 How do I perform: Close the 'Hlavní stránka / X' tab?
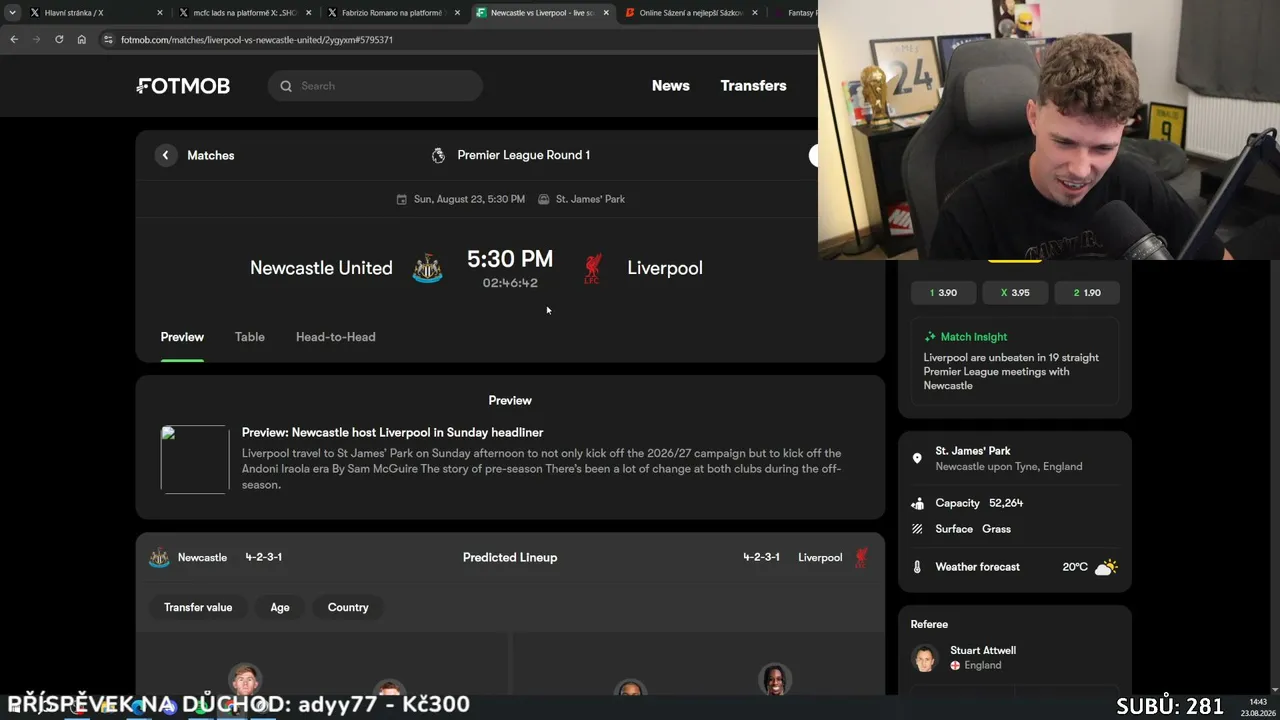[160, 13]
